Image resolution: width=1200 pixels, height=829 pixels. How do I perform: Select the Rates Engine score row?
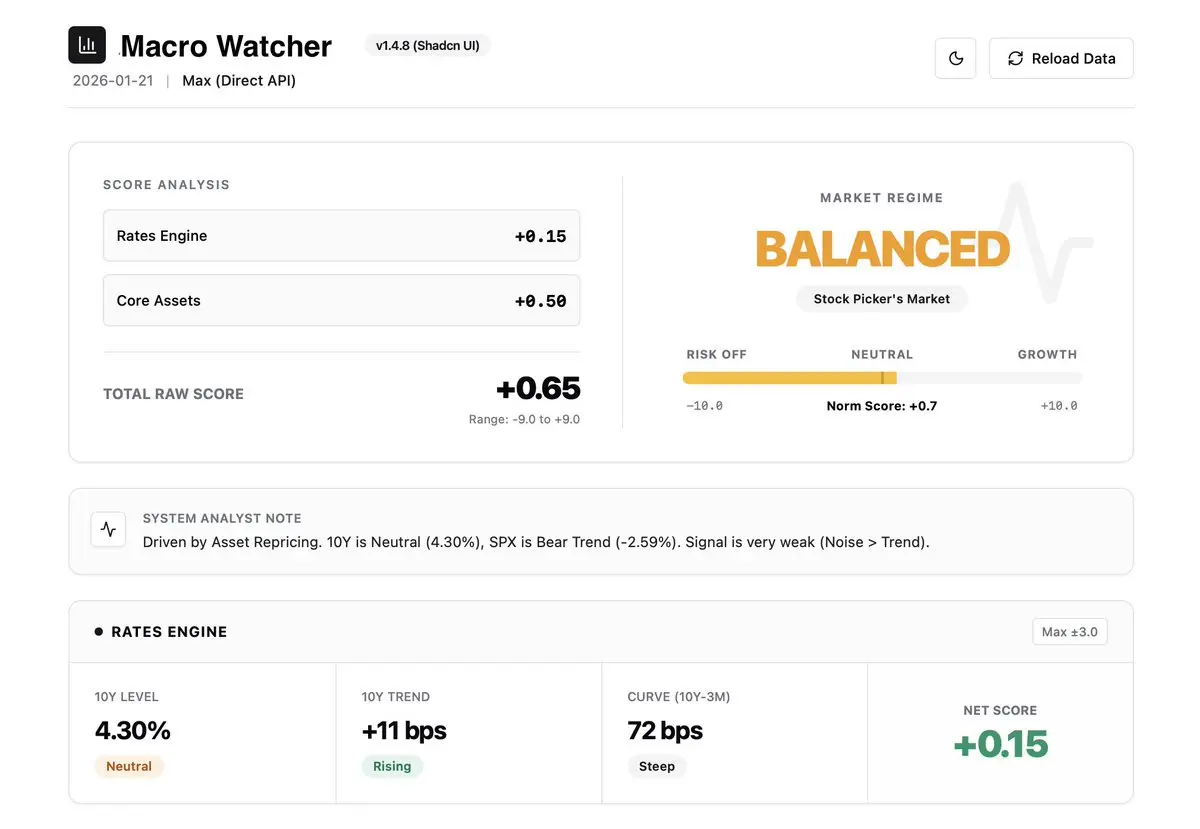341,236
